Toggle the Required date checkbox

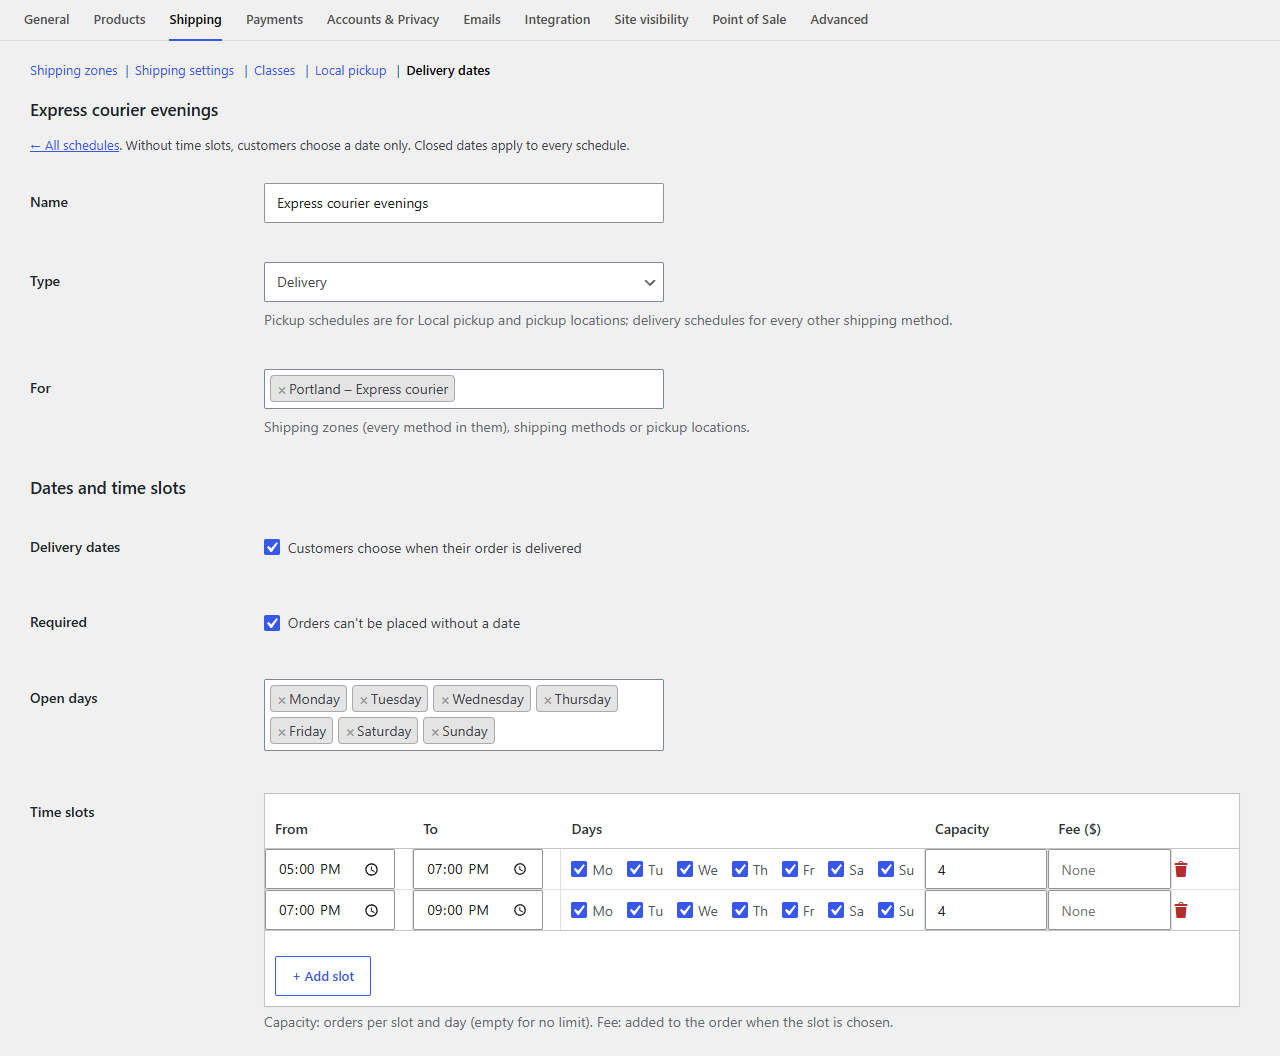[x=272, y=622]
